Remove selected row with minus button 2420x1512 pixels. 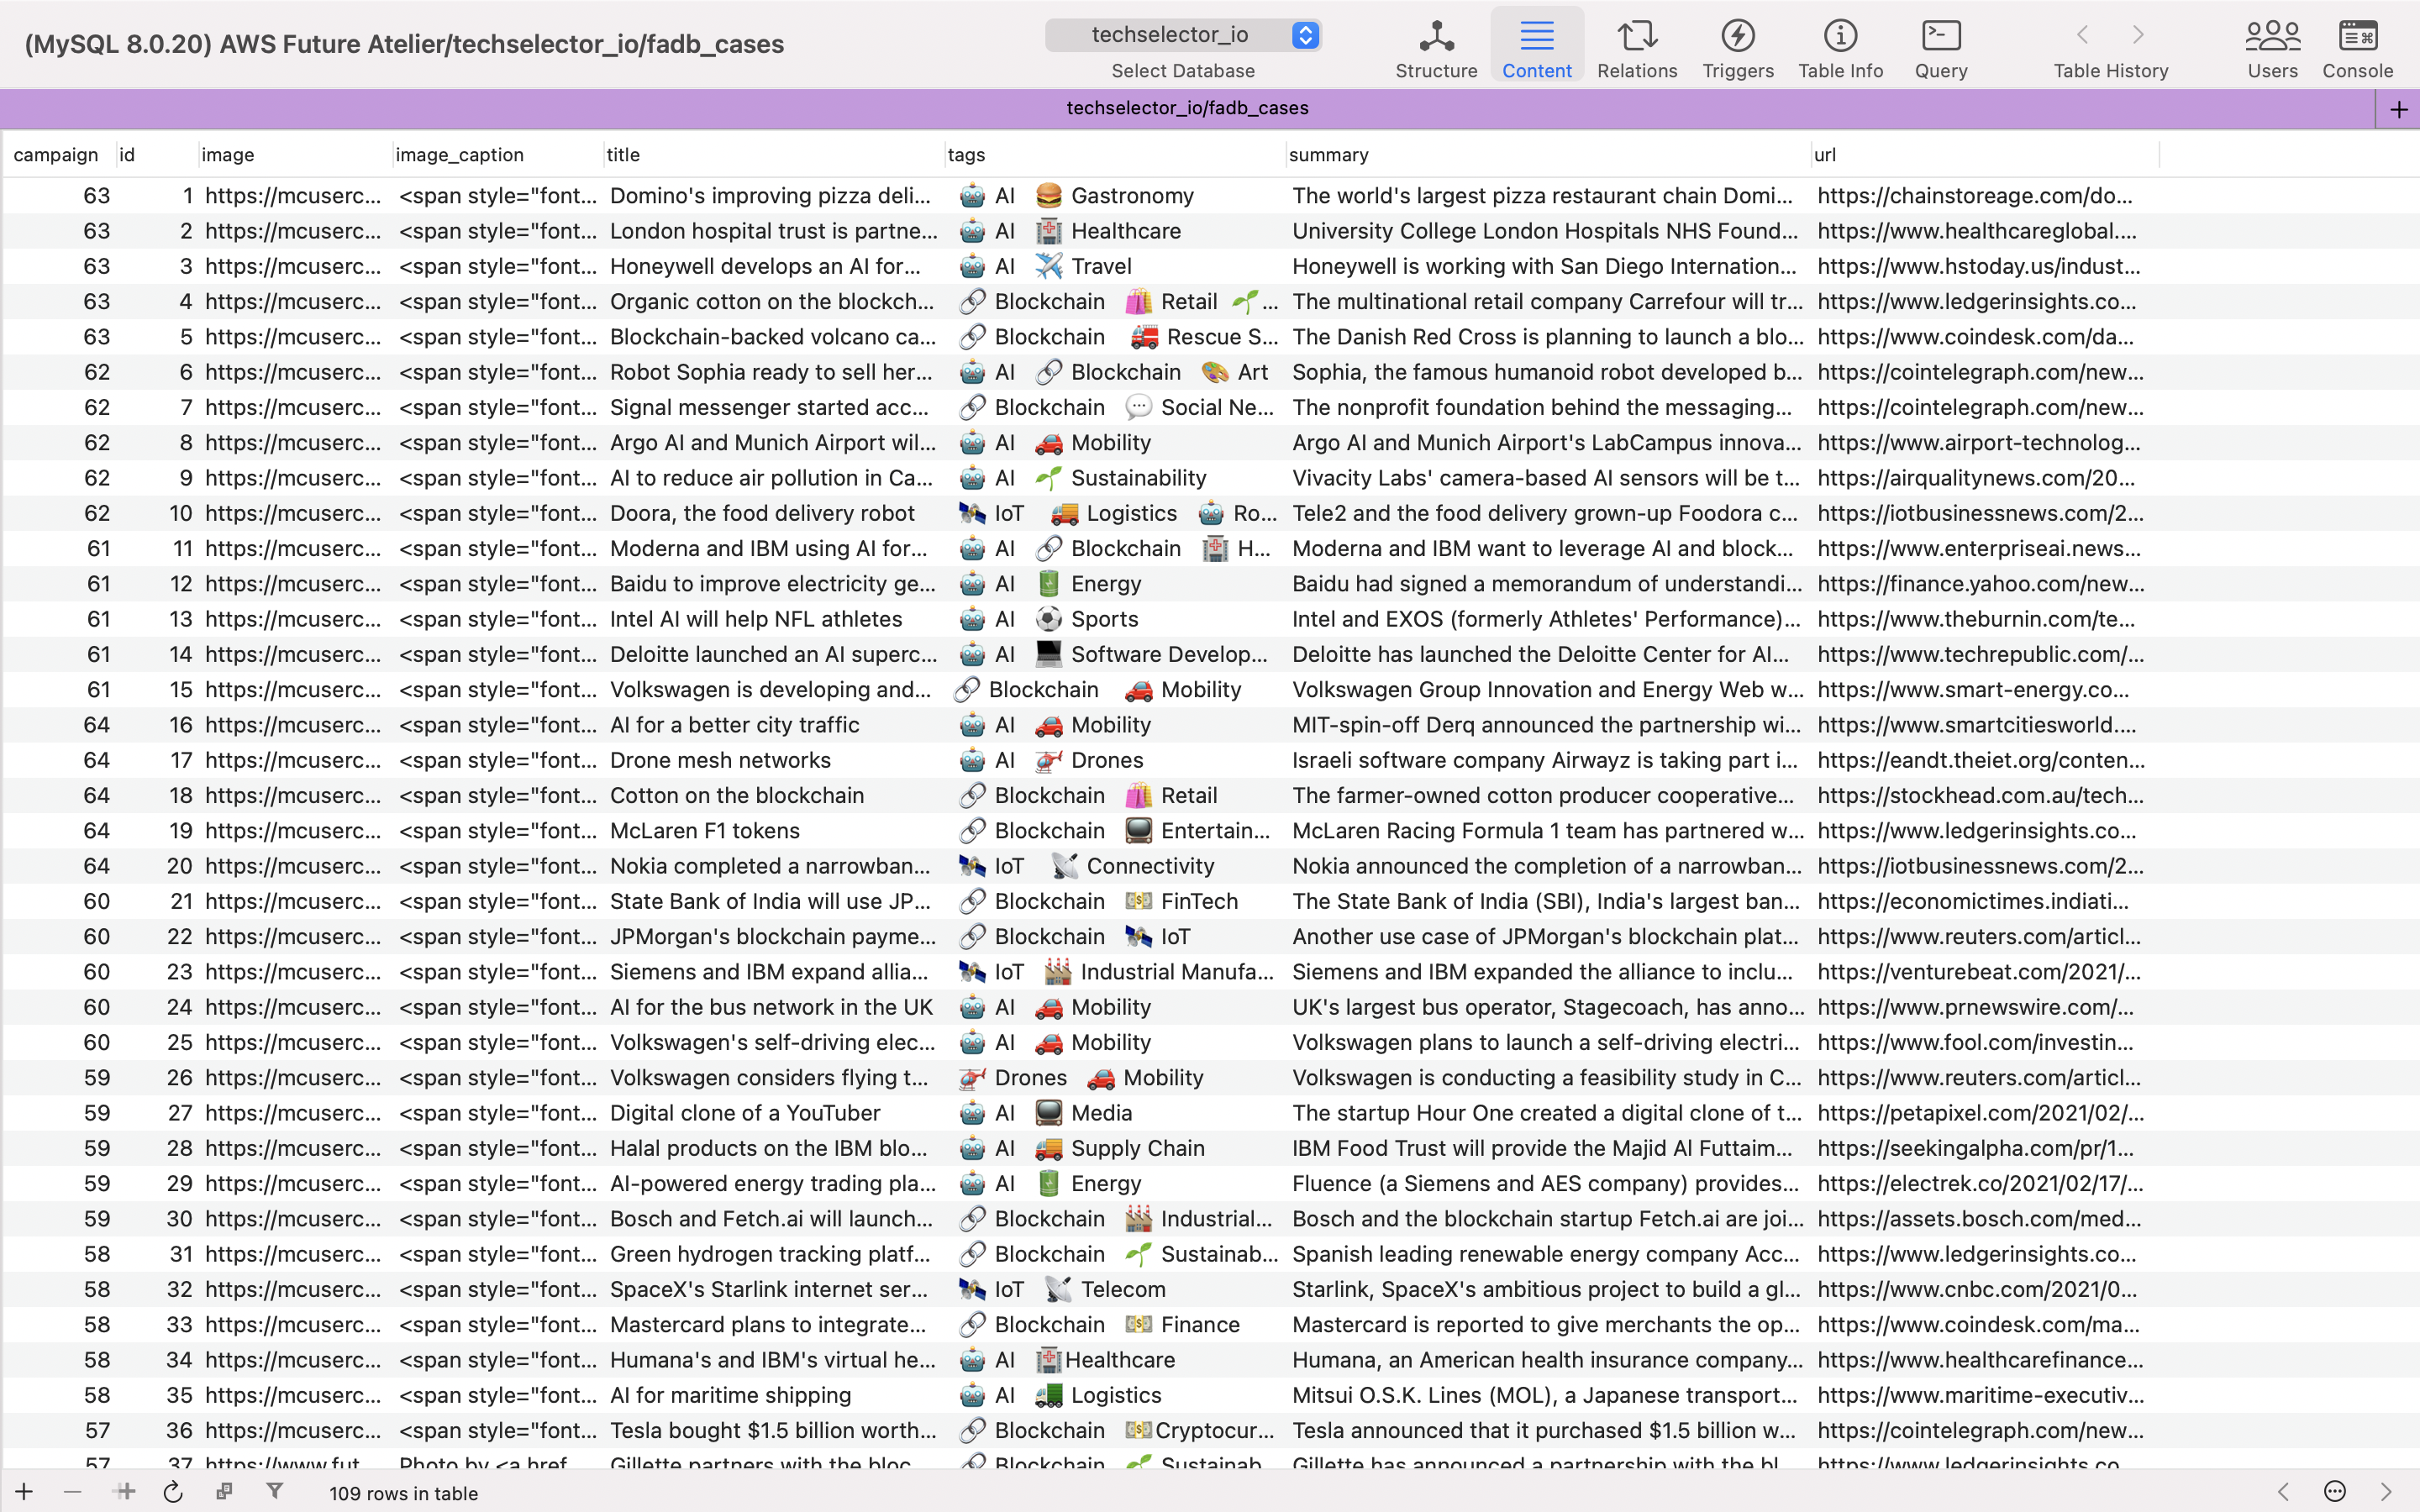(x=72, y=1492)
